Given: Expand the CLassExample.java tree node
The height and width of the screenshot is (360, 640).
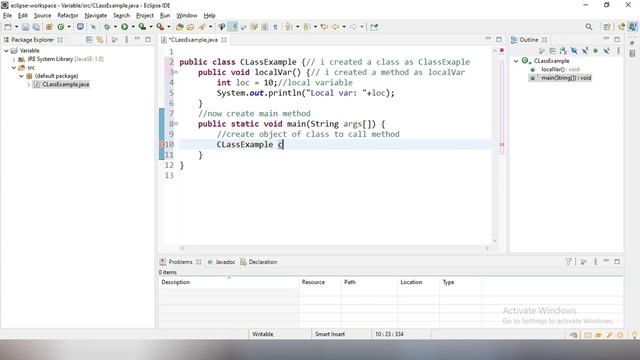Looking at the screenshot, I should click(29, 84).
